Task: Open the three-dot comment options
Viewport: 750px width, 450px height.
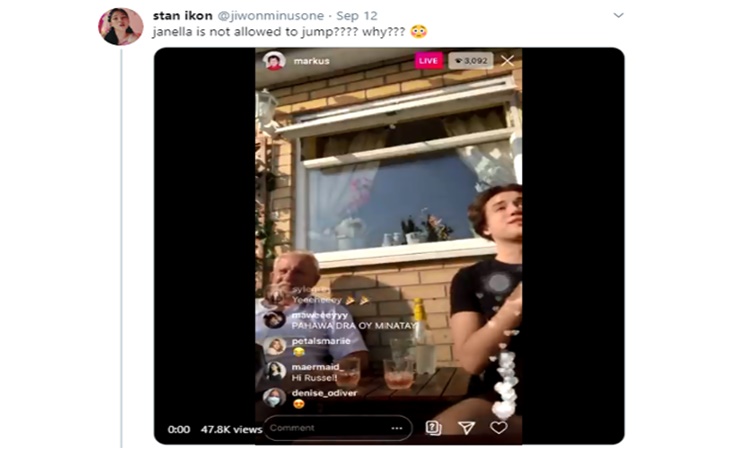Action: click(397, 428)
